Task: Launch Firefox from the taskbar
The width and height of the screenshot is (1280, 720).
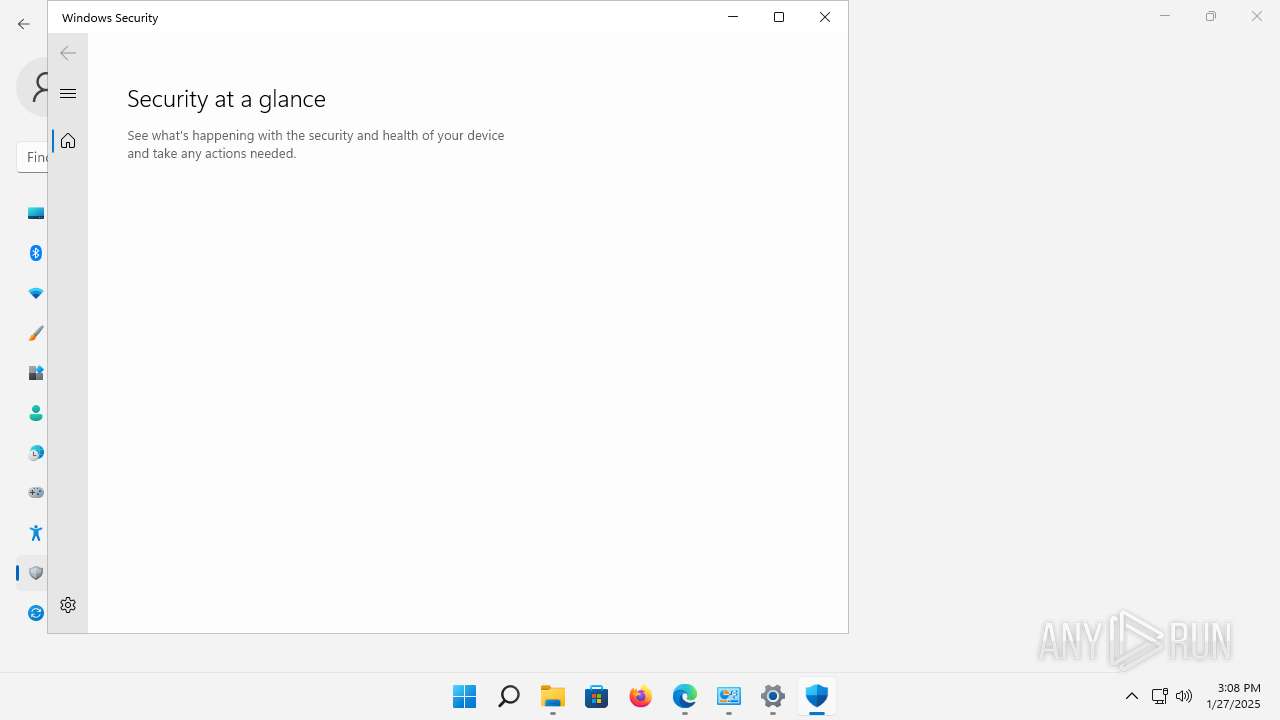Action: click(x=641, y=696)
